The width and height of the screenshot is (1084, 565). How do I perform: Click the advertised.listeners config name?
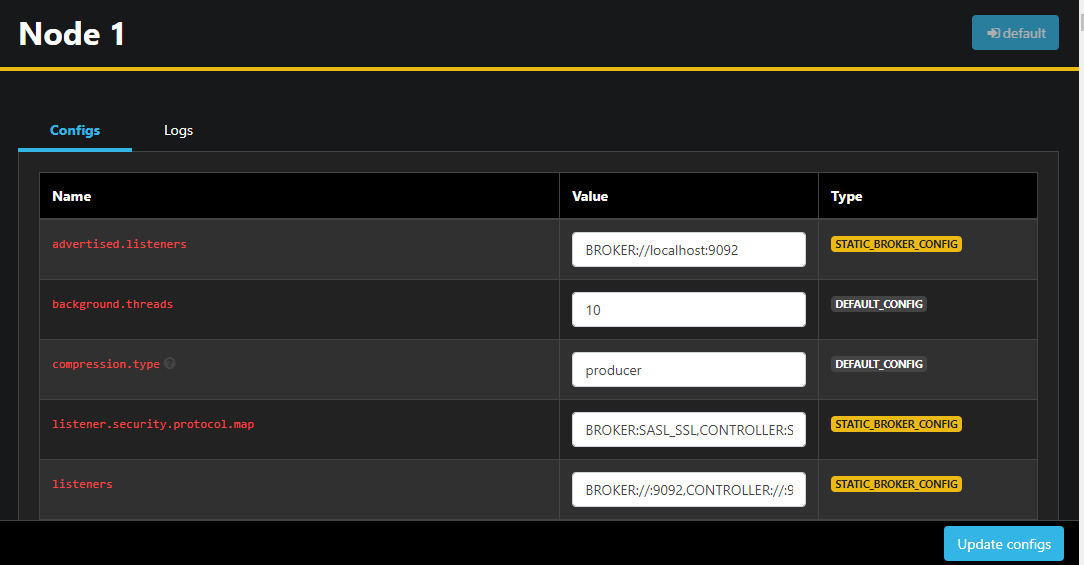pyautogui.click(x=119, y=244)
